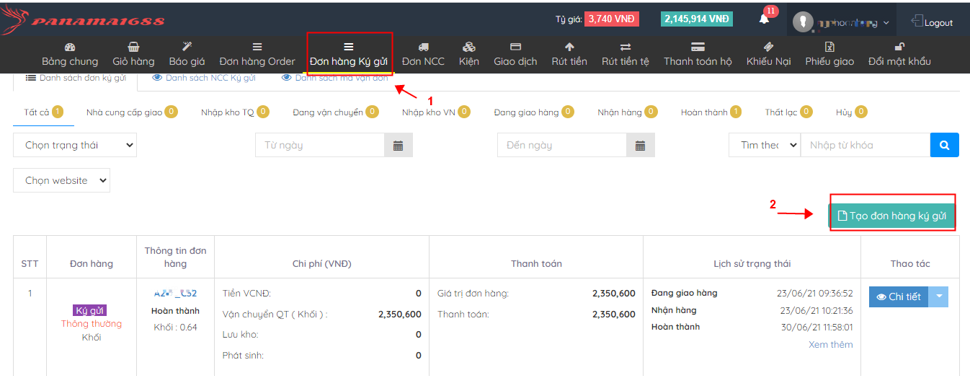
Task: Switch to Danh sách mã vận đơn tab
Action: (x=335, y=78)
